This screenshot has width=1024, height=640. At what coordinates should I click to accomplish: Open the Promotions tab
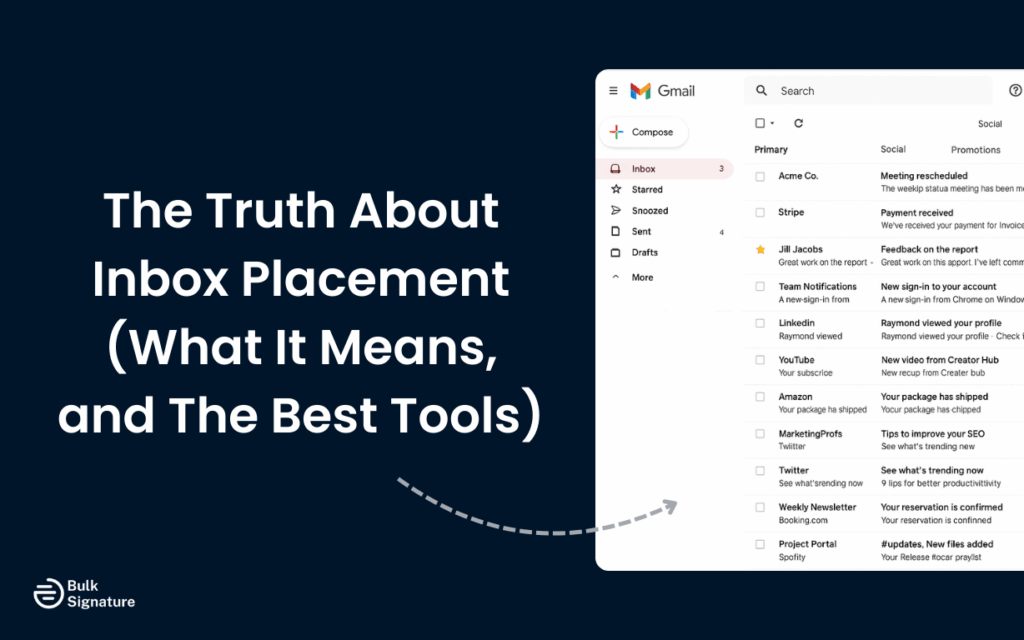975,149
